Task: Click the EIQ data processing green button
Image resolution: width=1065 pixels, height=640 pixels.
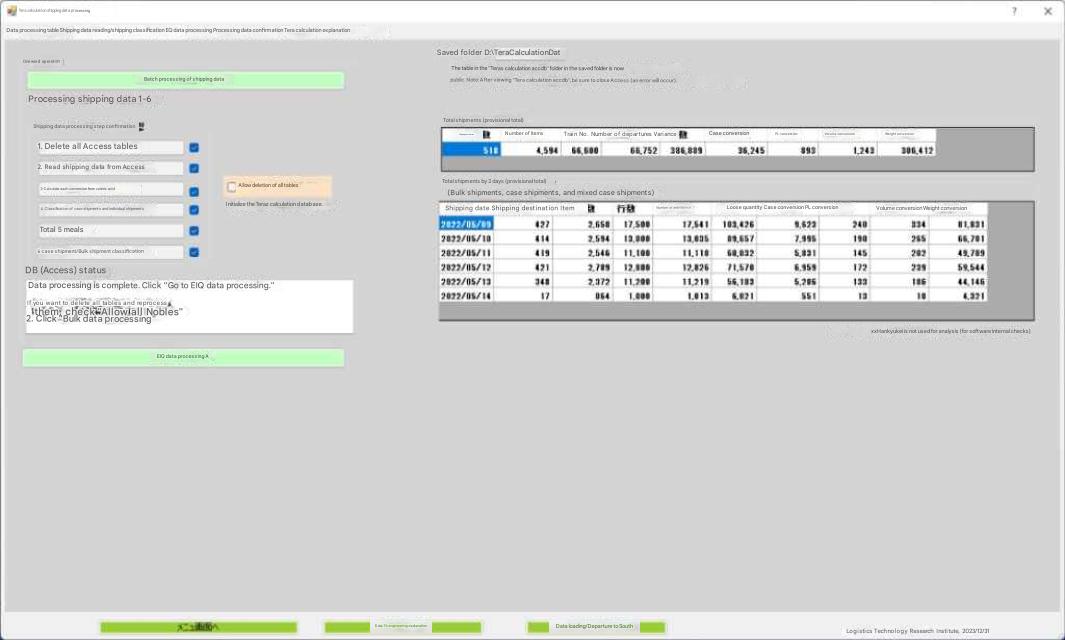Action: (x=183, y=357)
